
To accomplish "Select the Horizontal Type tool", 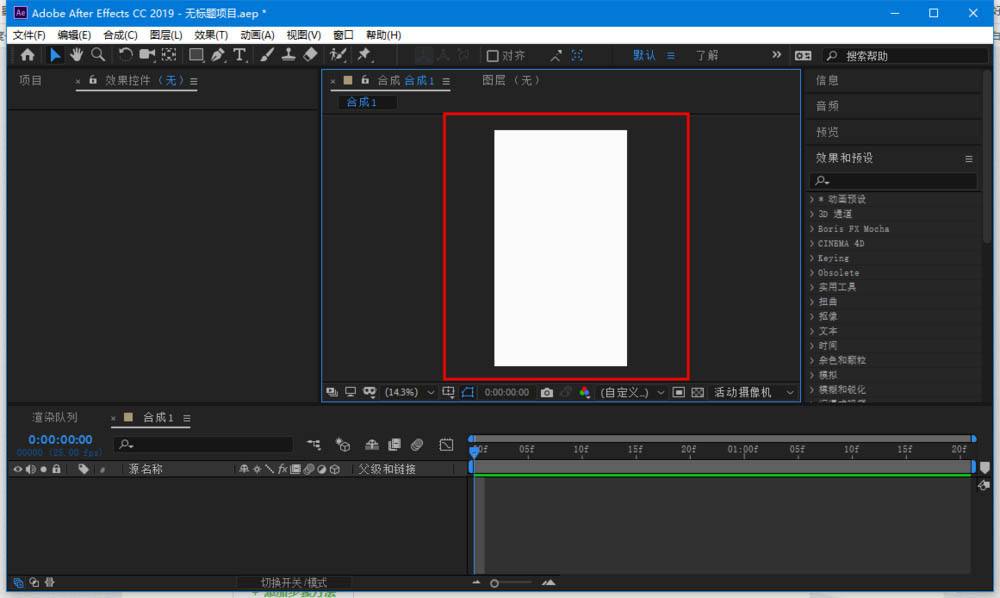I will pyautogui.click(x=239, y=55).
